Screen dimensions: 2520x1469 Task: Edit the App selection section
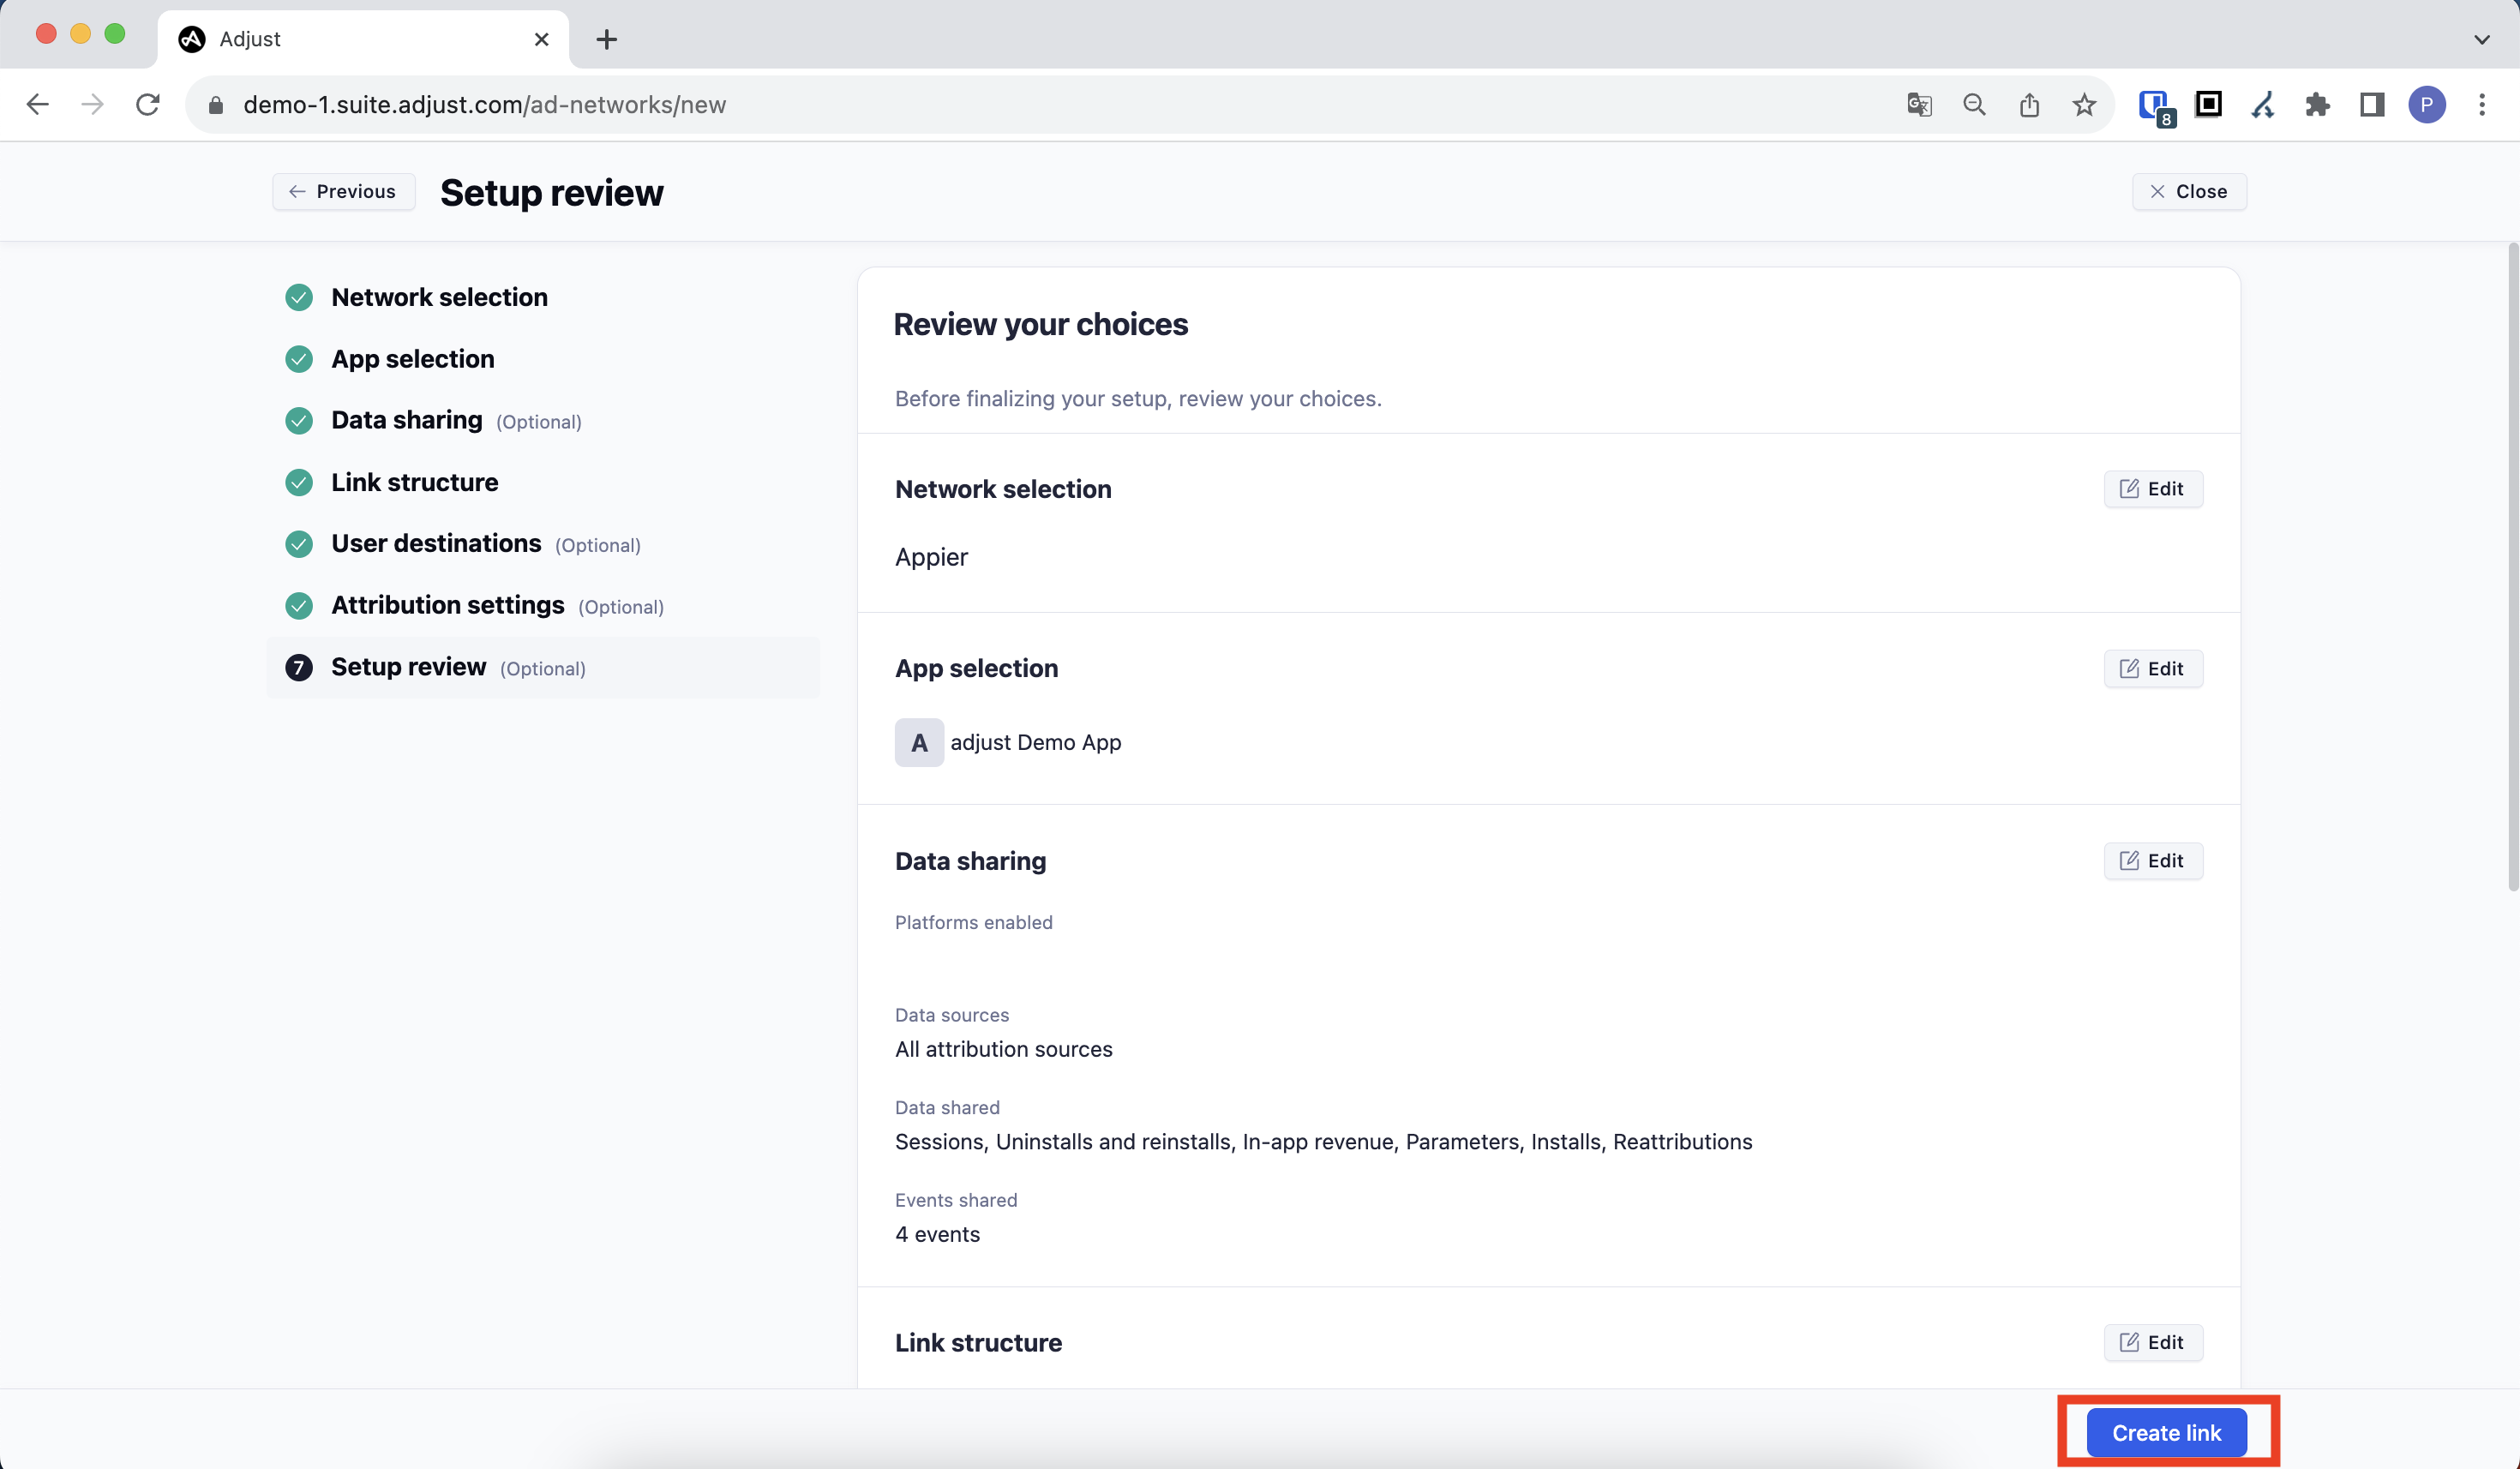(2152, 668)
